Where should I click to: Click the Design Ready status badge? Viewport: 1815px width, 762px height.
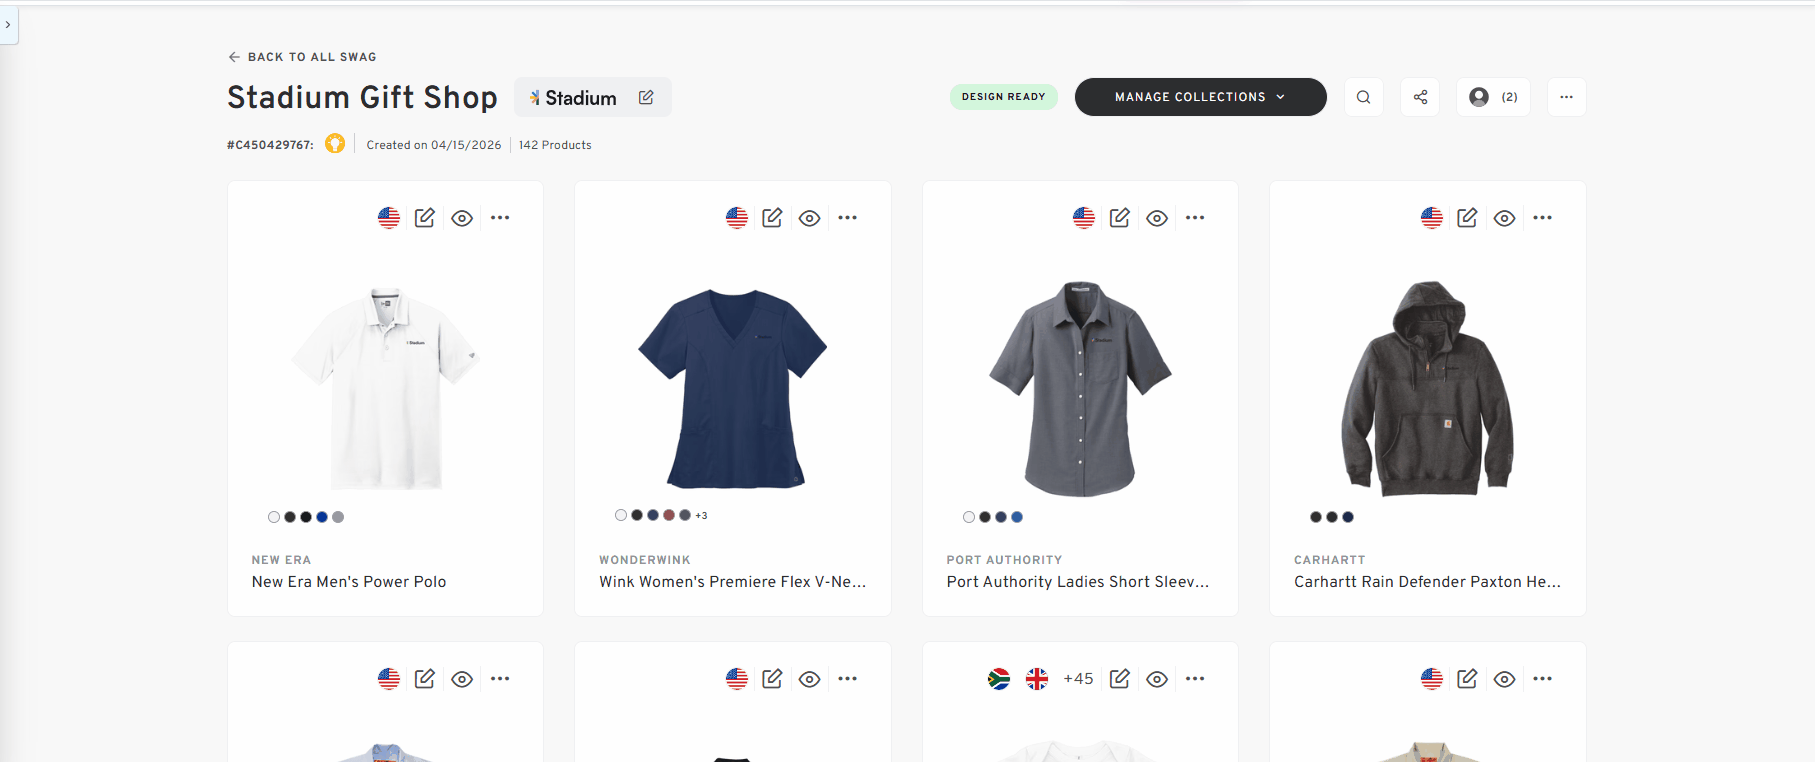1003,97
